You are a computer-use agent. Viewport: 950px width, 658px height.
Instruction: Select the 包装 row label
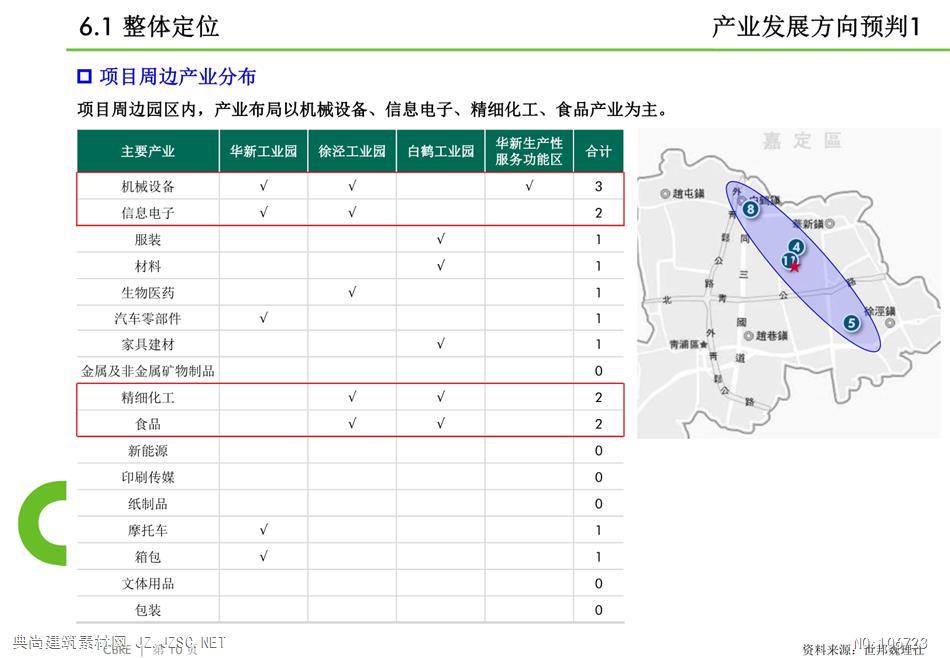148,610
